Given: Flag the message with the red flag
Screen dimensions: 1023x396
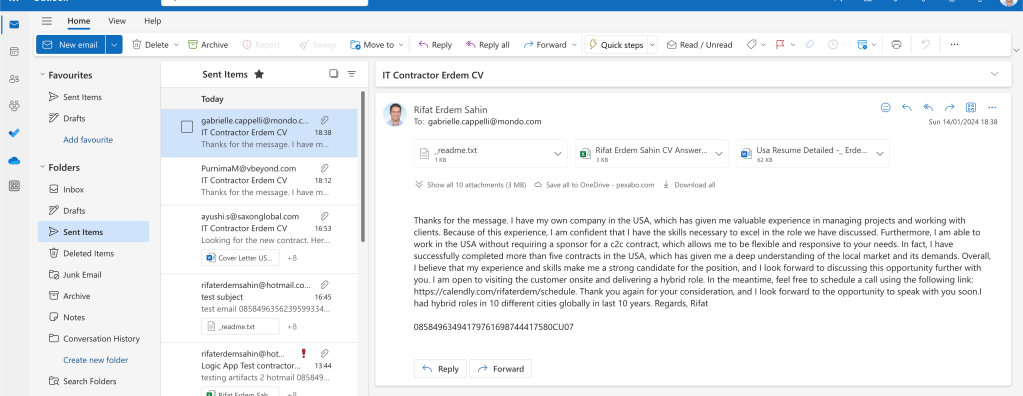Looking at the screenshot, I should pyautogui.click(x=780, y=44).
